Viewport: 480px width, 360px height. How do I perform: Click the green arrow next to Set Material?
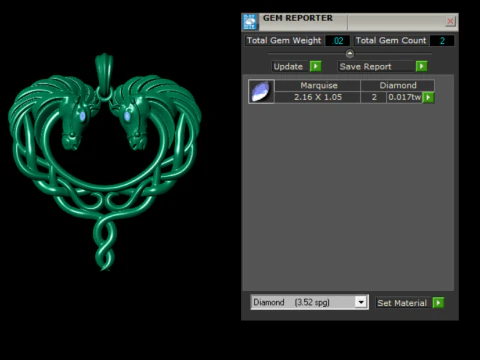click(438, 303)
